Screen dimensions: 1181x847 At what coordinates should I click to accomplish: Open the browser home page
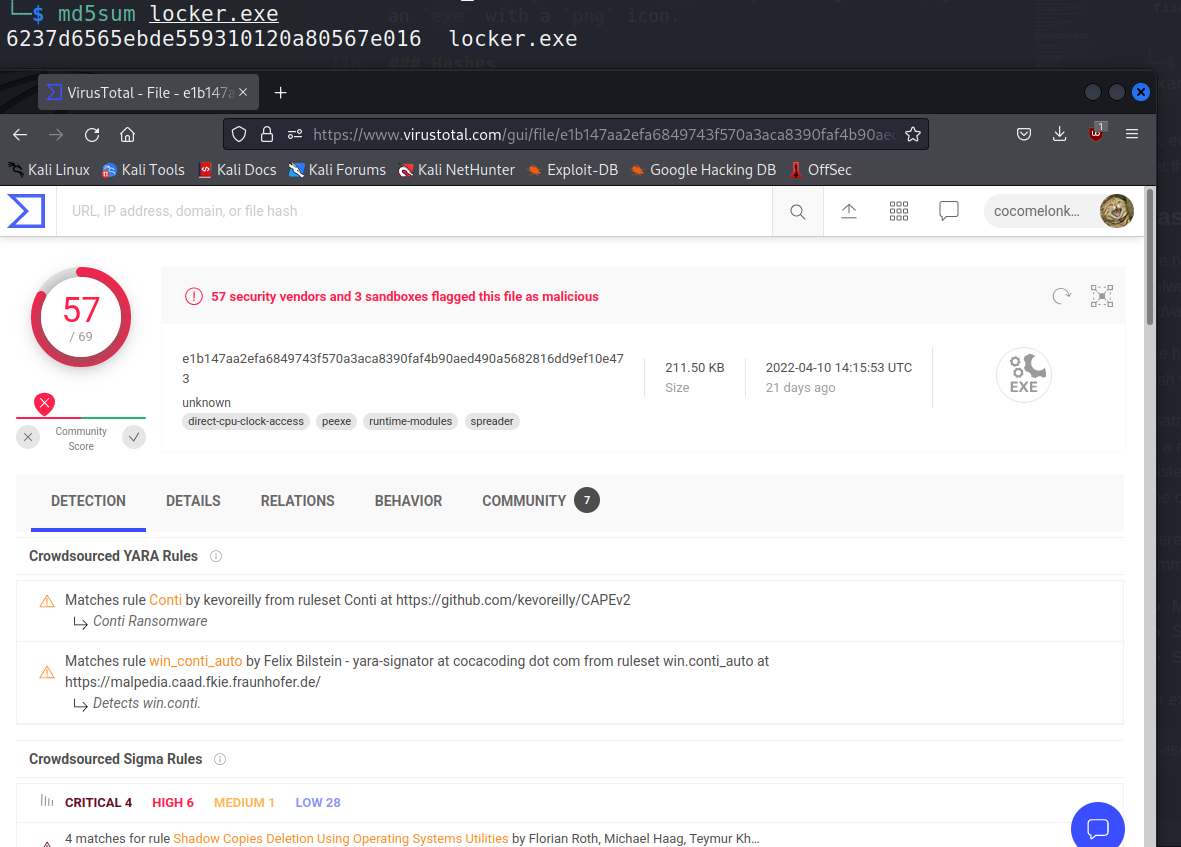[127, 135]
